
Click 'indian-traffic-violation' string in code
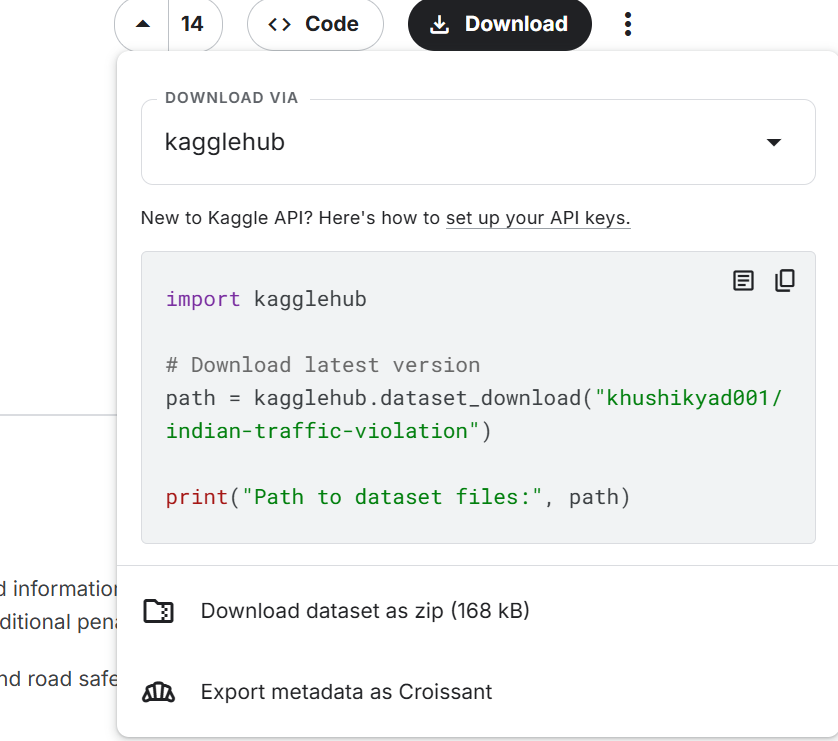pos(316,431)
